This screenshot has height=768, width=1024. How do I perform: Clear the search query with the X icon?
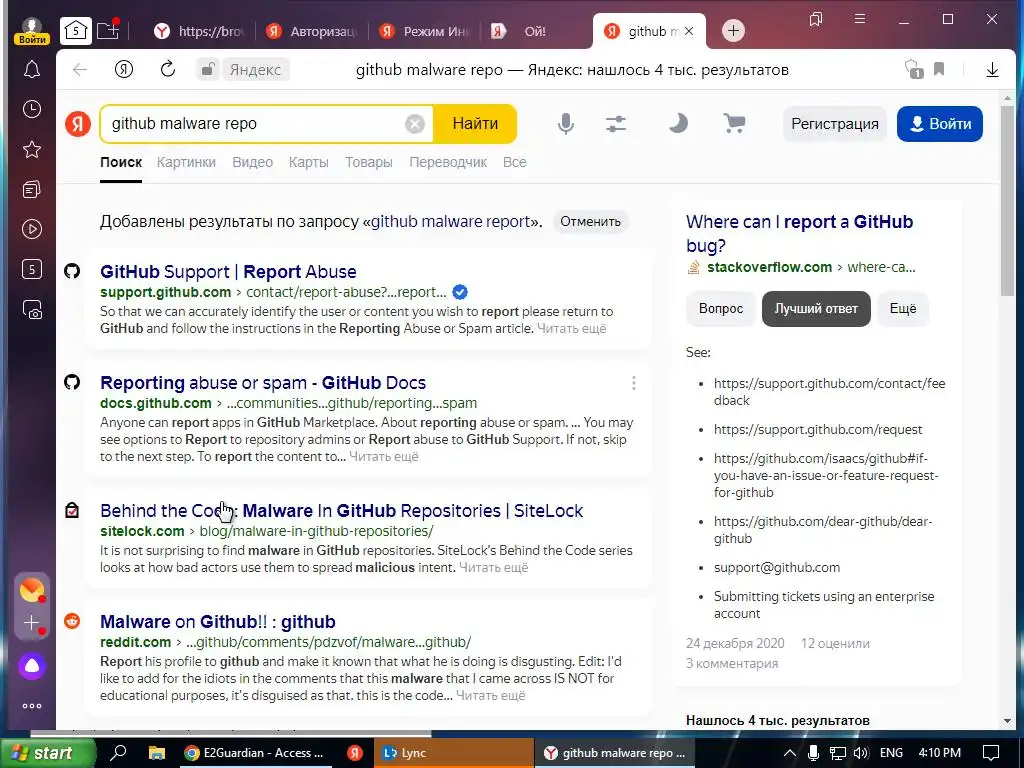click(415, 123)
